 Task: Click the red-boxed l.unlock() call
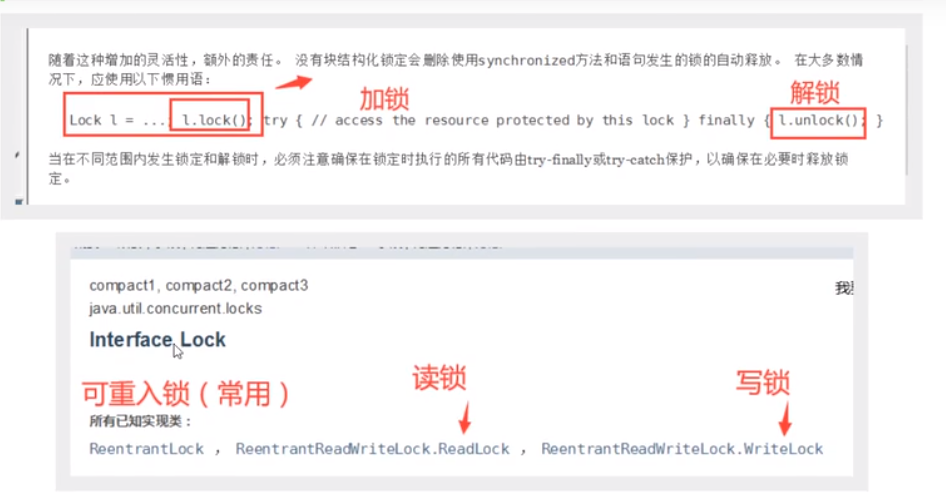coord(818,123)
